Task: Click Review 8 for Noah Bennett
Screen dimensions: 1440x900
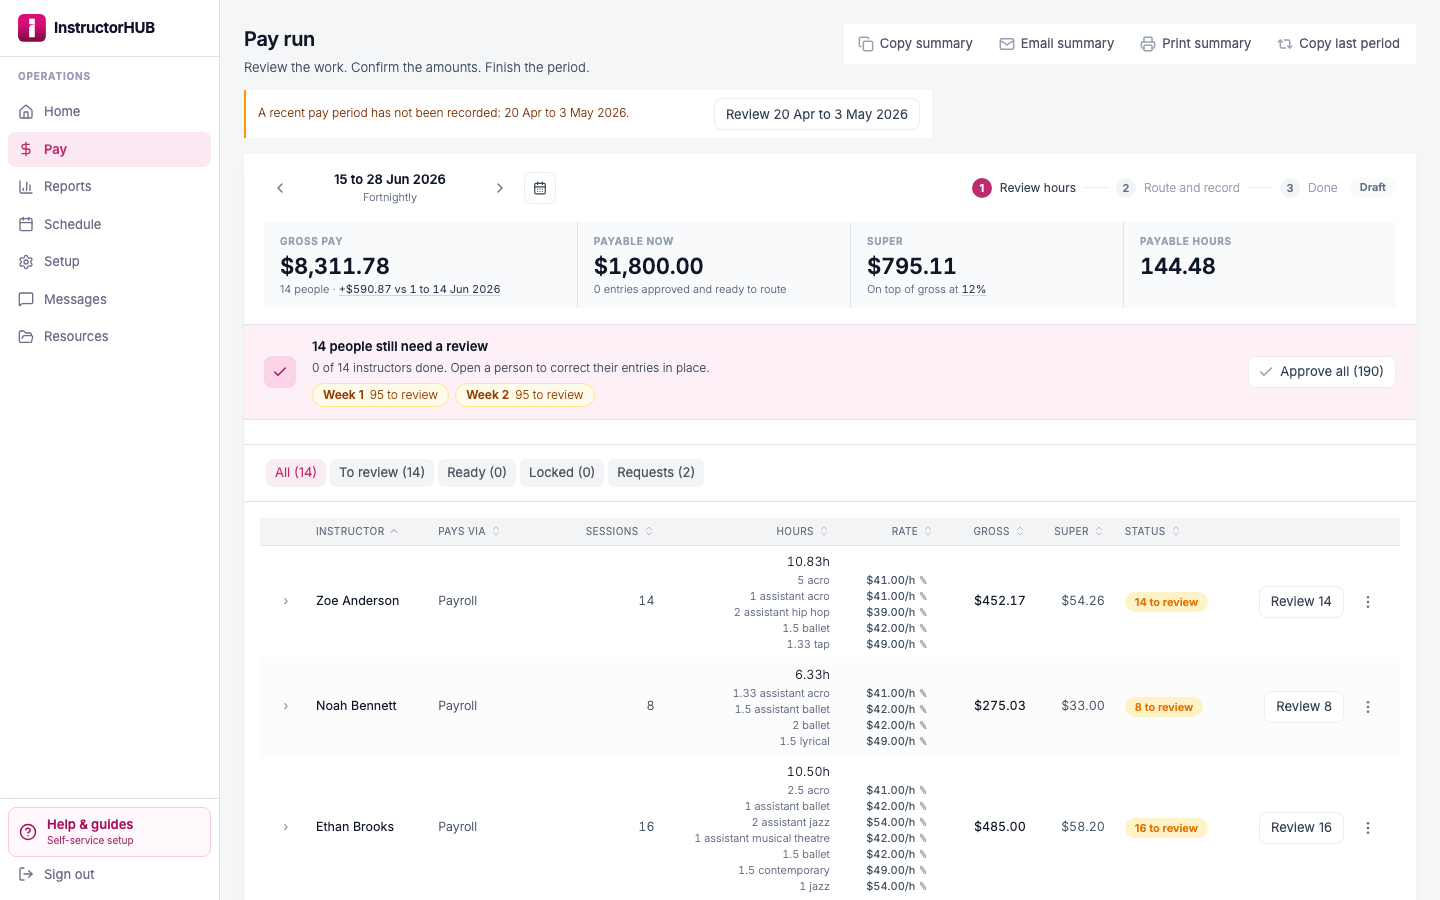Action: tap(1304, 707)
